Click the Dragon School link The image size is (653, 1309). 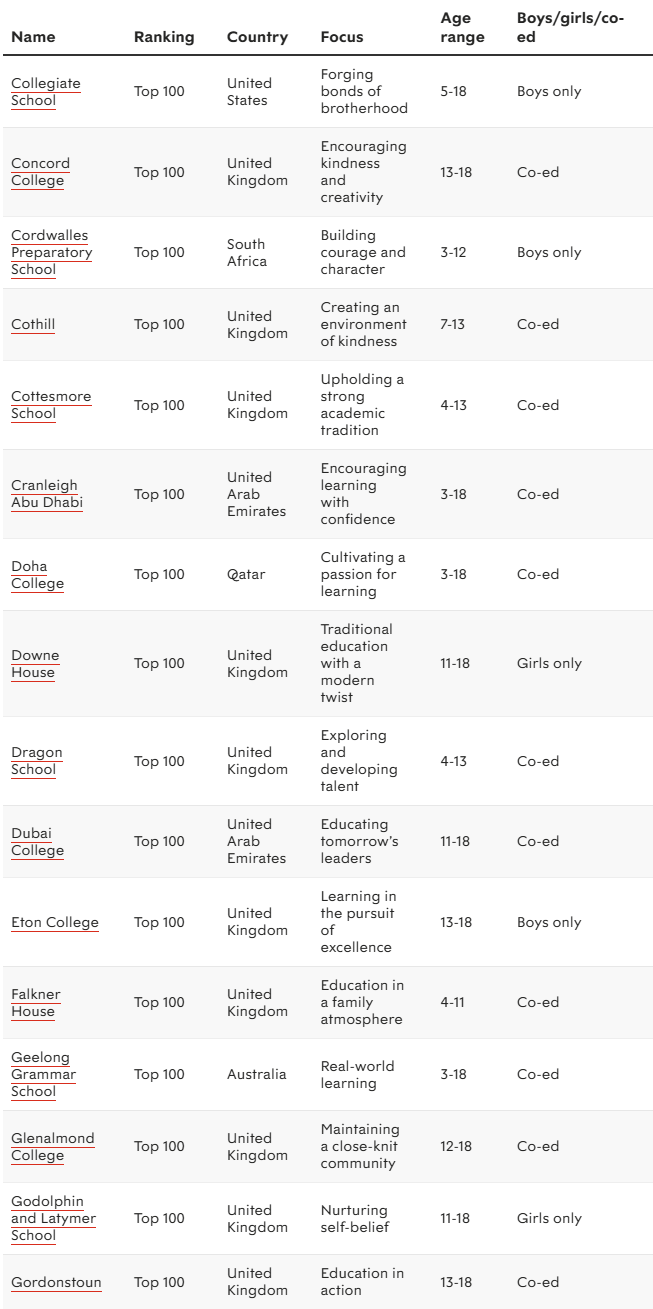tap(36, 761)
